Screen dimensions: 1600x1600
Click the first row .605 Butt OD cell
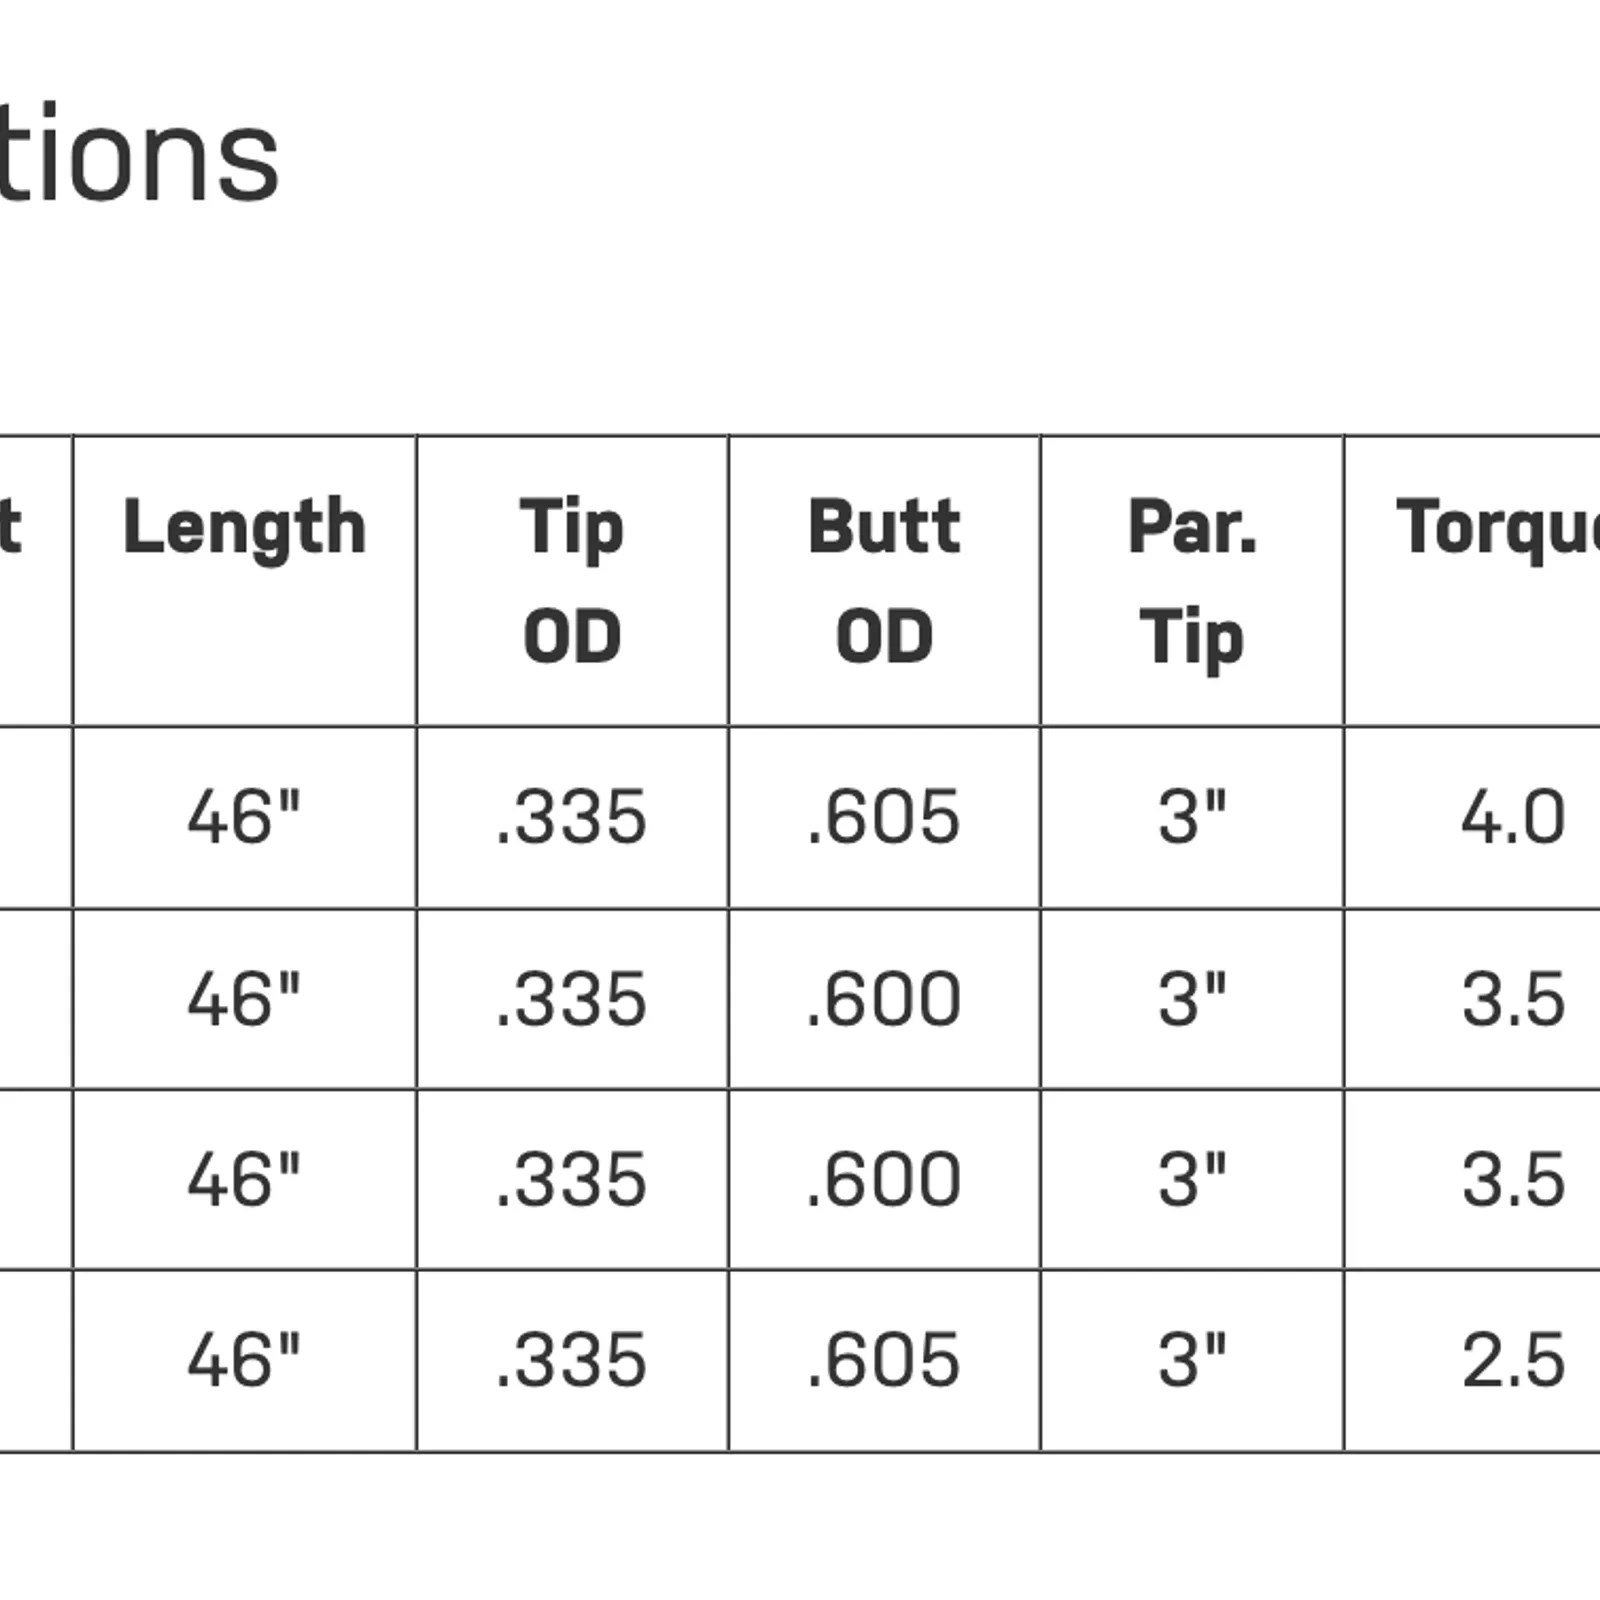[x=884, y=818]
